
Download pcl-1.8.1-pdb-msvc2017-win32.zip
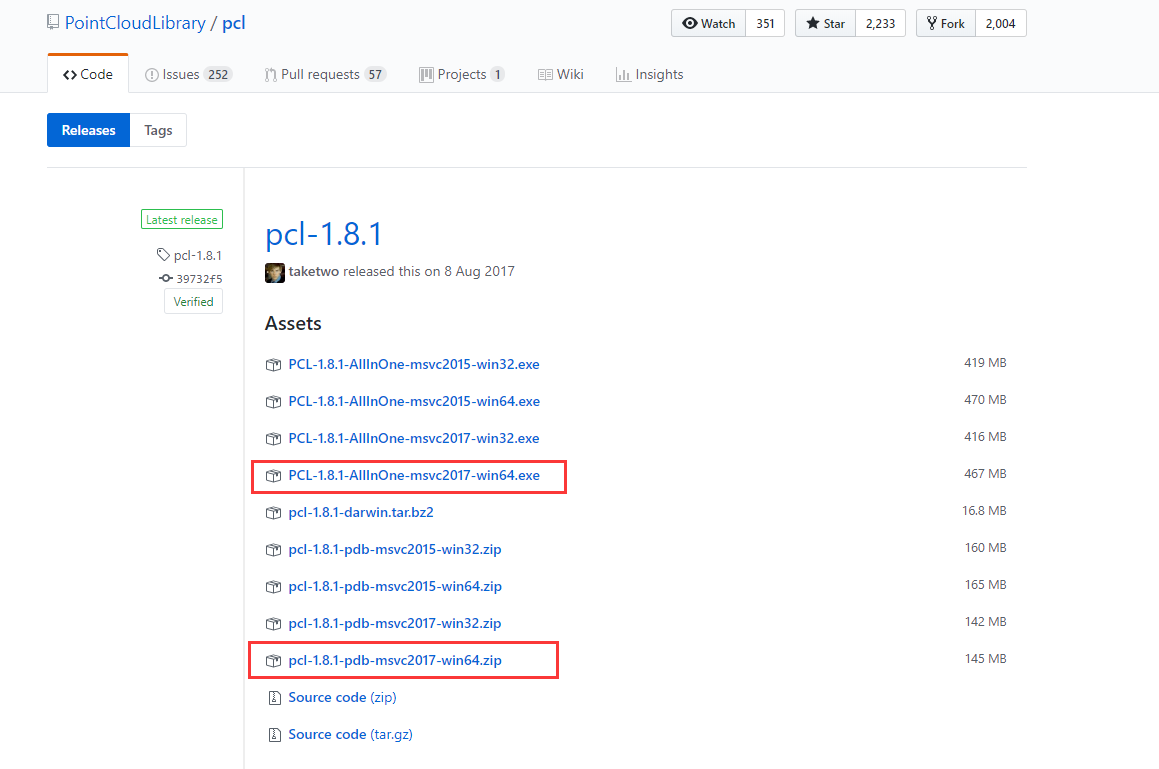[395, 623]
